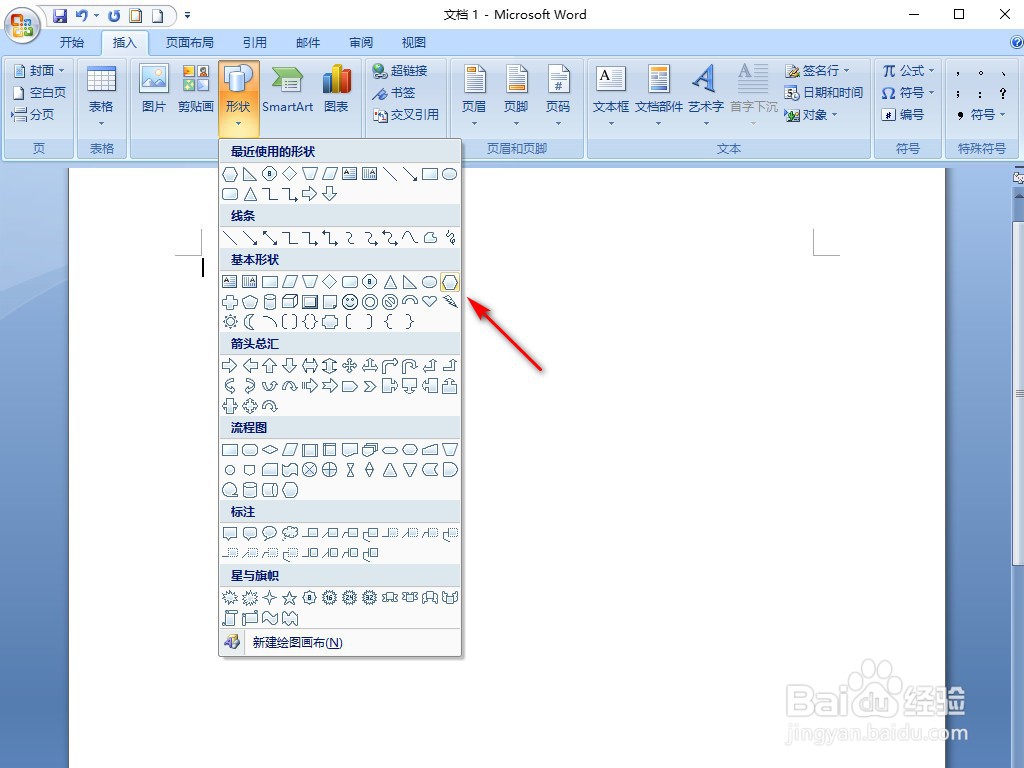Click New Drawing Canvas option

tap(340, 643)
